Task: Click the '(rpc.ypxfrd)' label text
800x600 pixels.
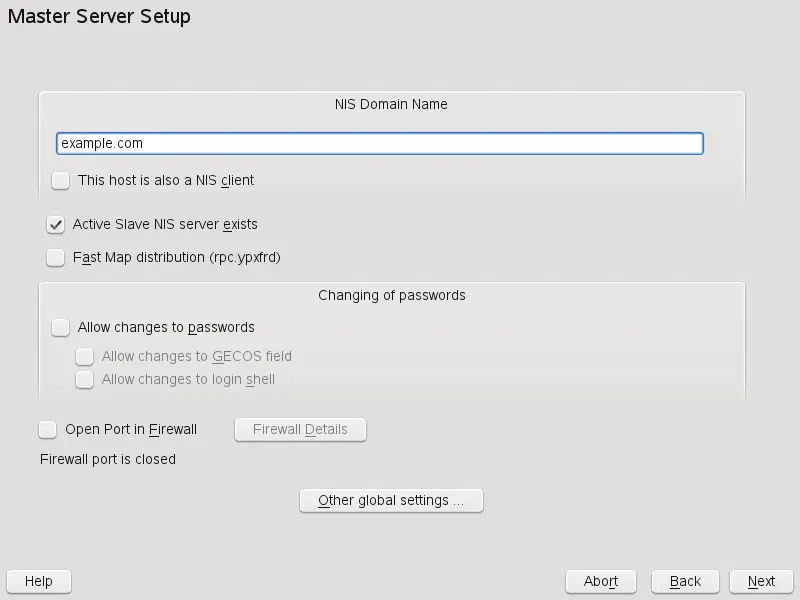Action: (x=244, y=257)
